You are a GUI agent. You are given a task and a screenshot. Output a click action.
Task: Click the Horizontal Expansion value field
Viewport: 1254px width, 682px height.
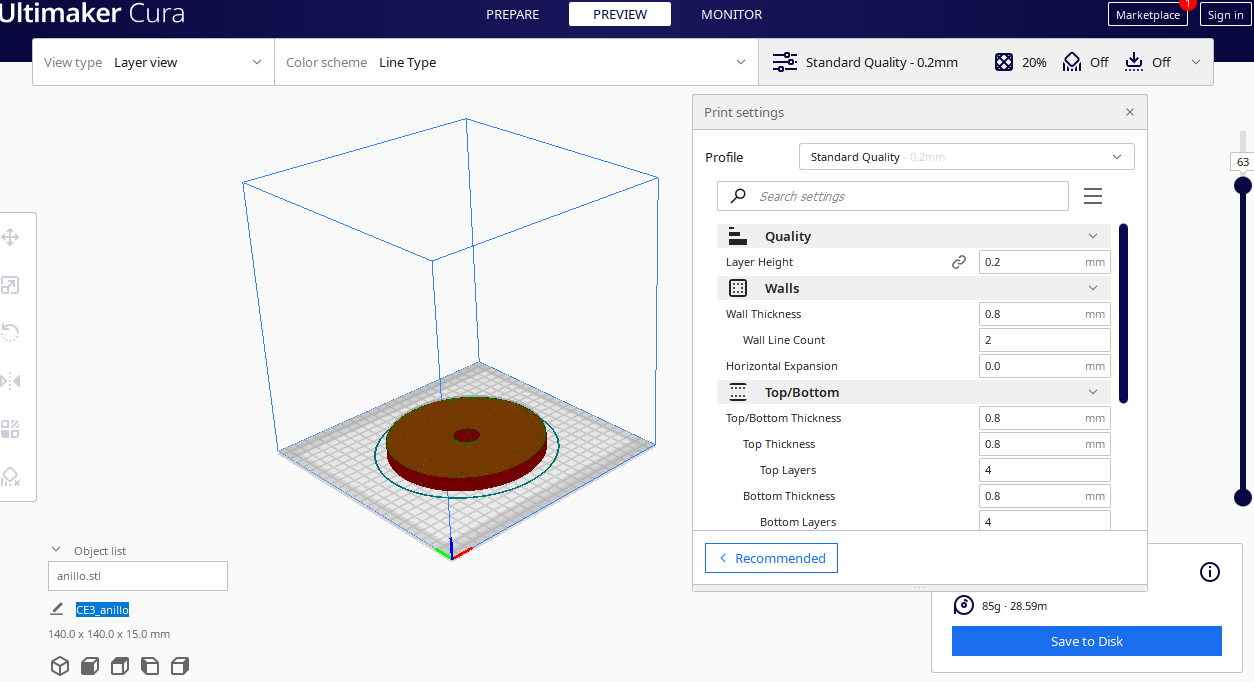[x=1044, y=366]
